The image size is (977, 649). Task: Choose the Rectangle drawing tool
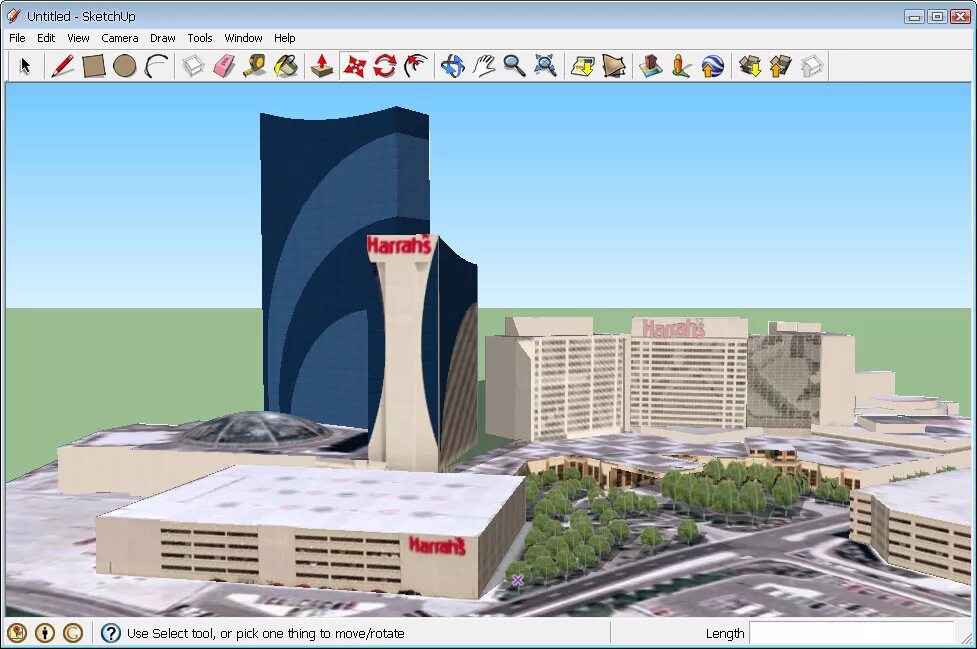click(x=92, y=66)
